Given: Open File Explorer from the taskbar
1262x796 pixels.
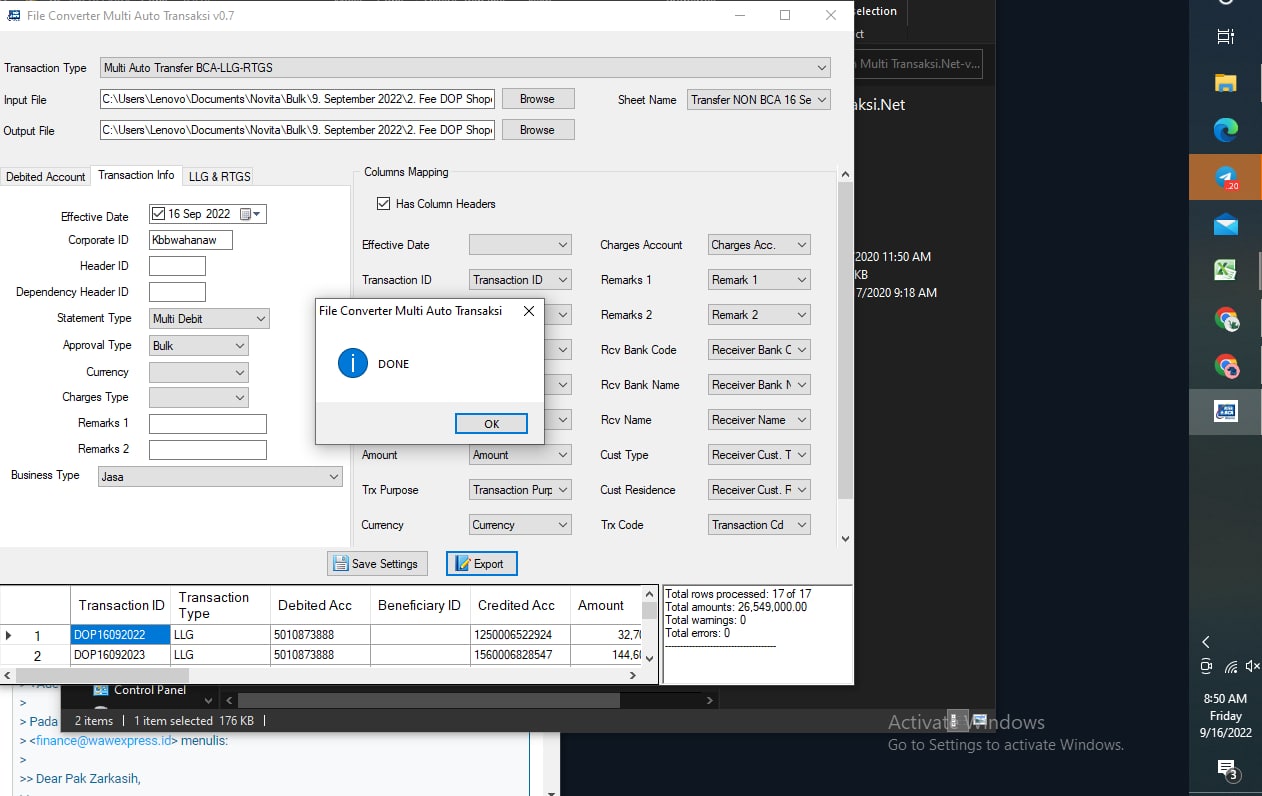Looking at the screenshot, I should pyautogui.click(x=1226, y=83).
